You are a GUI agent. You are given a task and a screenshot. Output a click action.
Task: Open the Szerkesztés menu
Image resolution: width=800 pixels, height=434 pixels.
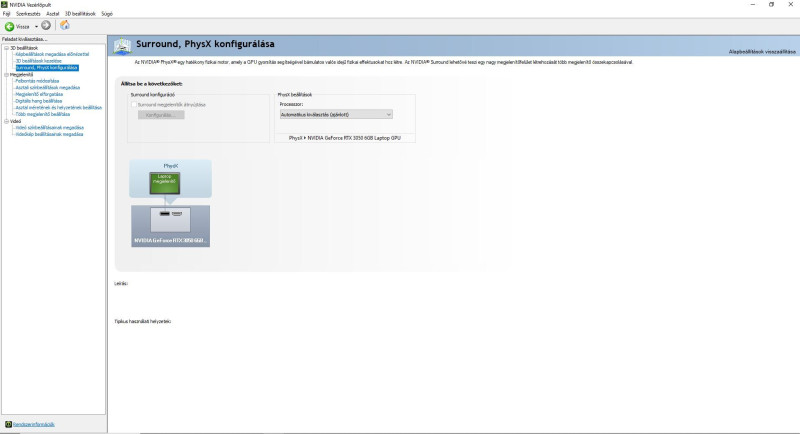tap(28, 14)
